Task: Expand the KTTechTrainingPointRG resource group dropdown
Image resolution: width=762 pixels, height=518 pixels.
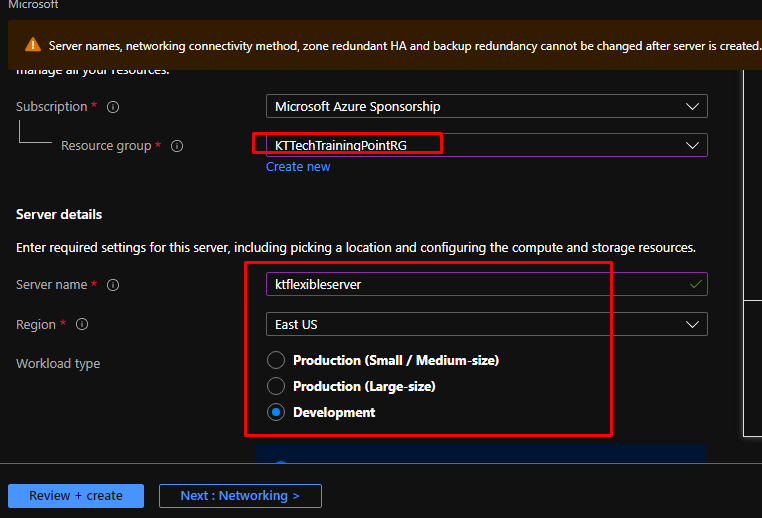Action: [x=486, y=145]
